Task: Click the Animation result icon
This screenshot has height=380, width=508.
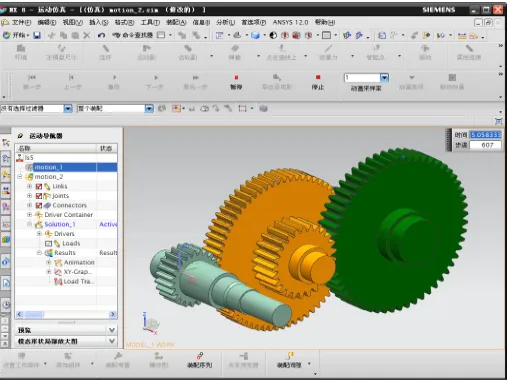Action: 58,263
